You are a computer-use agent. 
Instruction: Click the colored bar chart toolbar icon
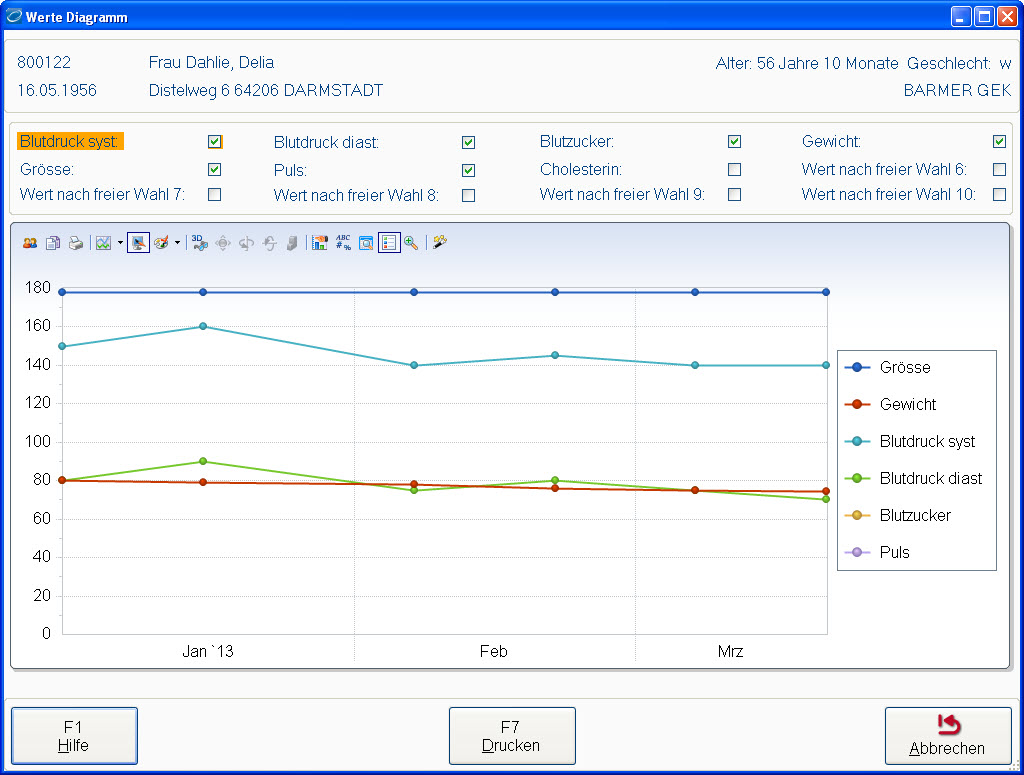coord(319,243)
